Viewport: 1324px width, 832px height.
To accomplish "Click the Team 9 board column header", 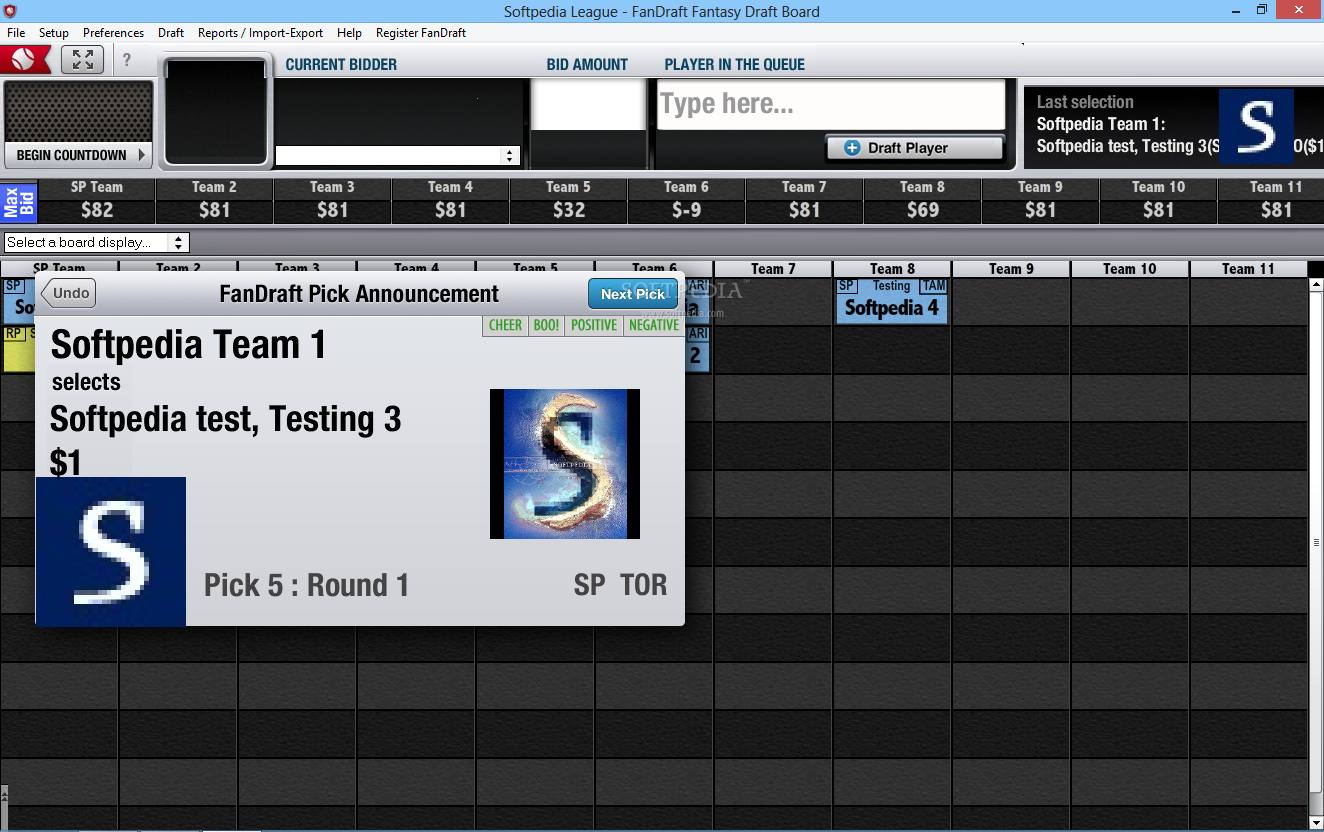I will tap(1011, 269).
